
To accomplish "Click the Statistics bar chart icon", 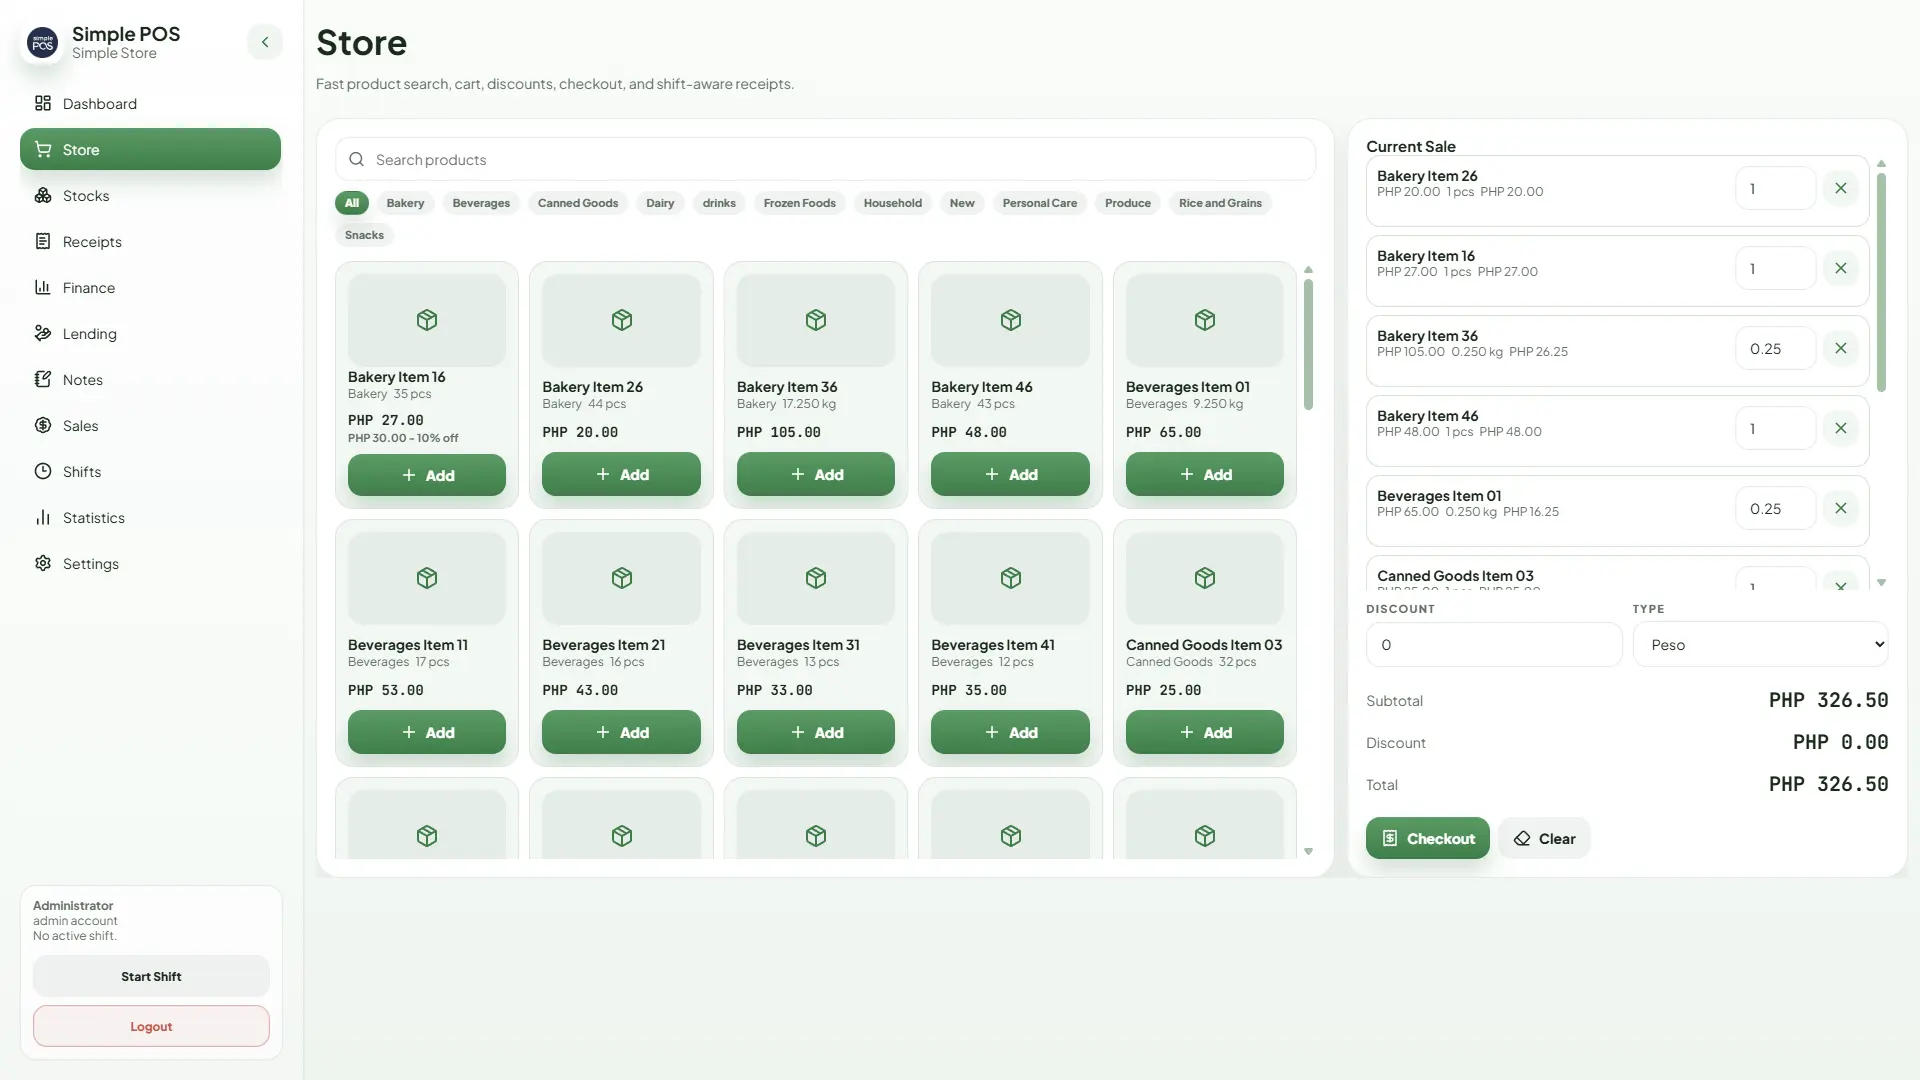I will (43, 518).
